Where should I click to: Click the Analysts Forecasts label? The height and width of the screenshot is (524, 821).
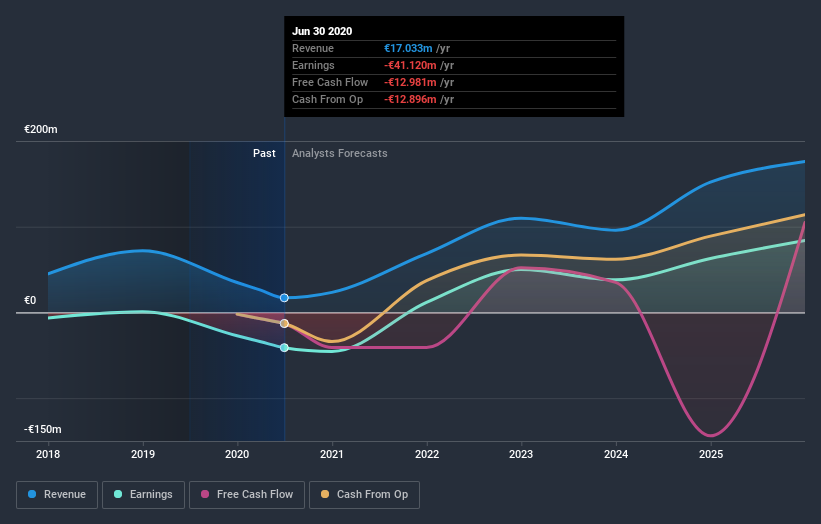[x=340, y=153]
